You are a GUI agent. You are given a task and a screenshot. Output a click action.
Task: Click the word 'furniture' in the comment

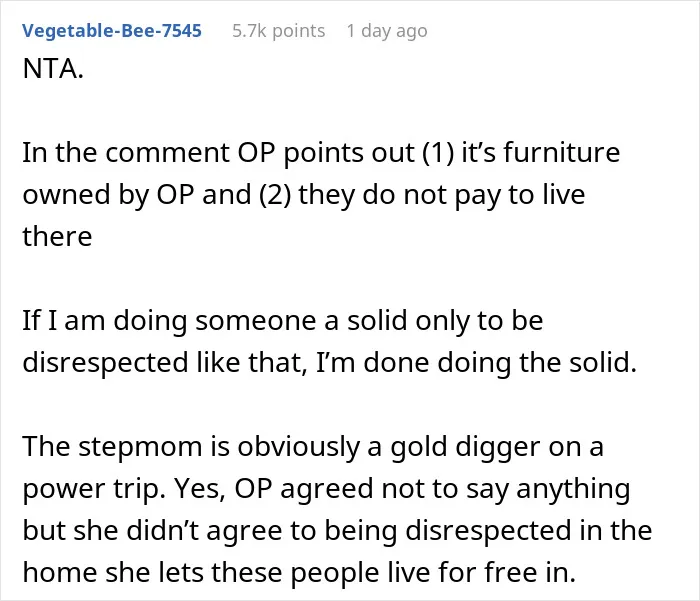coord(562,153)
